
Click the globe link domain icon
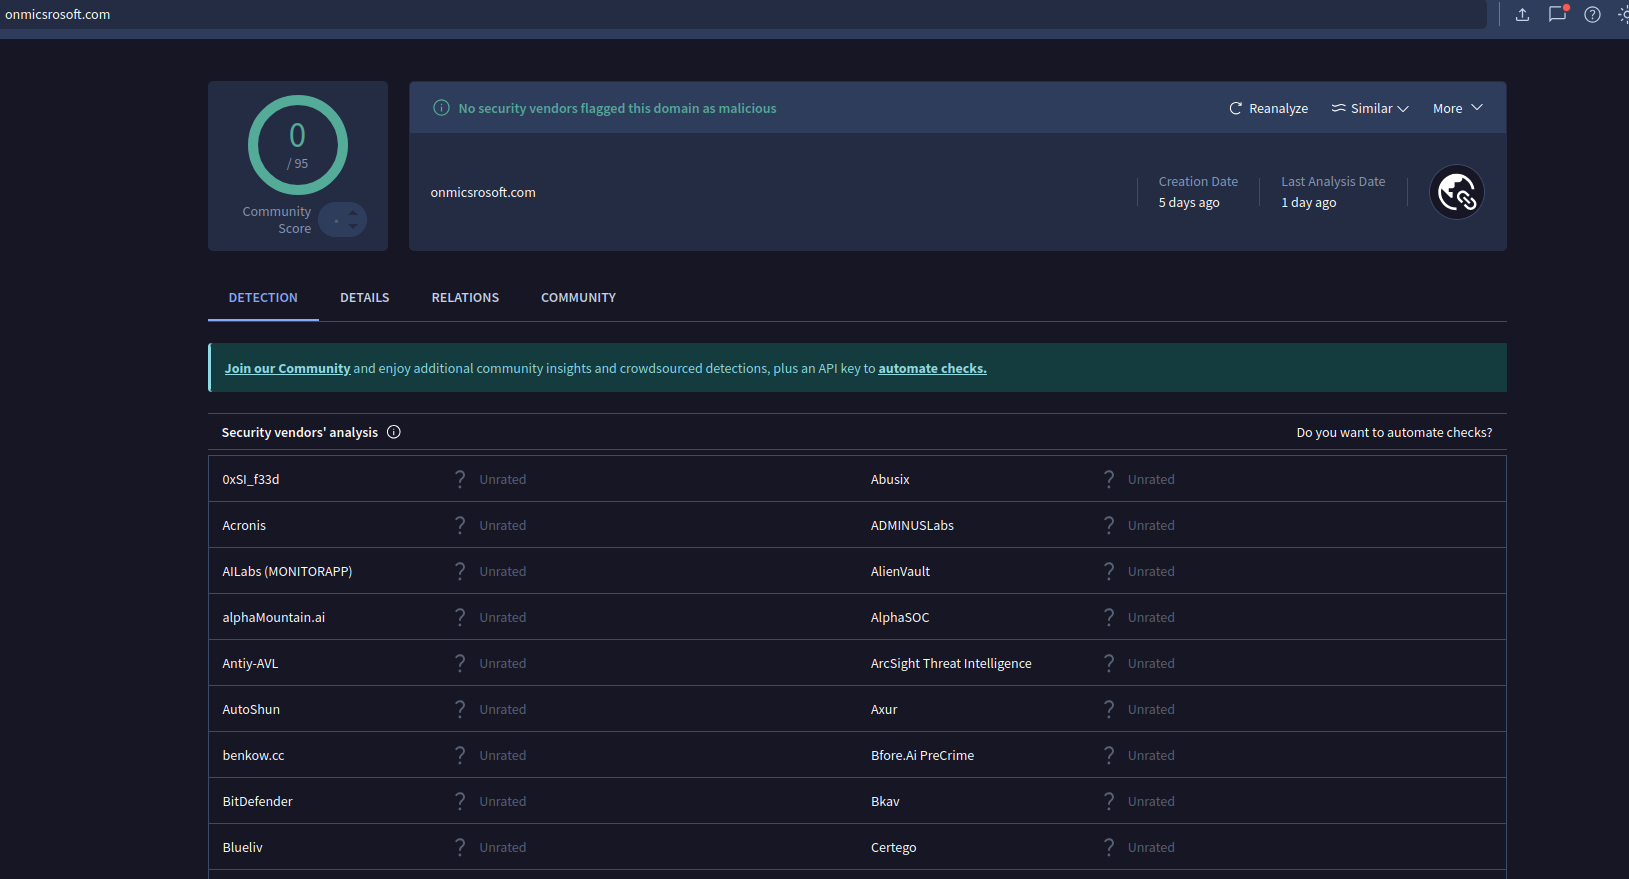(x=1456, y=192)
